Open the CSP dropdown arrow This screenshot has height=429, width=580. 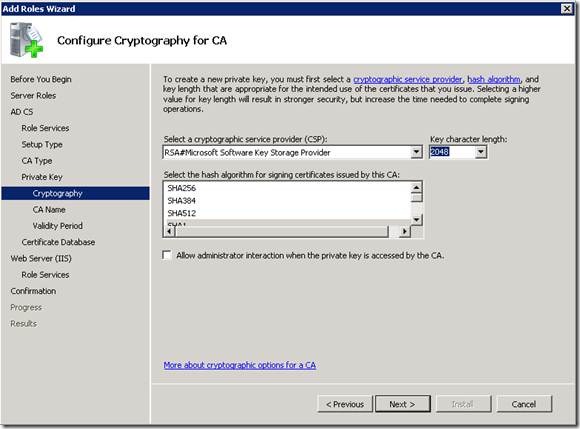[417, 152]
